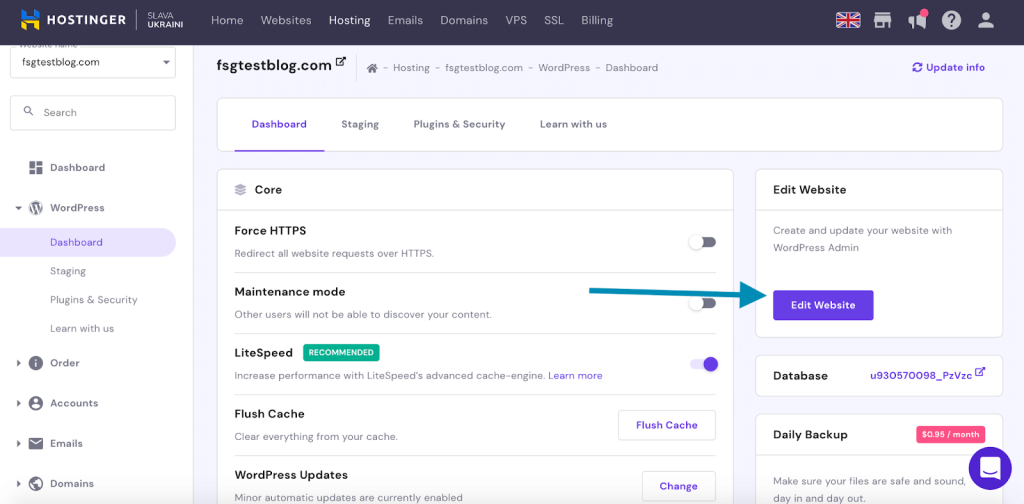Viewport: 1024px width, 504px height.
Task: Toggle Force HTTPS switch
Action: pyautogui.click(x=703, y=242)
